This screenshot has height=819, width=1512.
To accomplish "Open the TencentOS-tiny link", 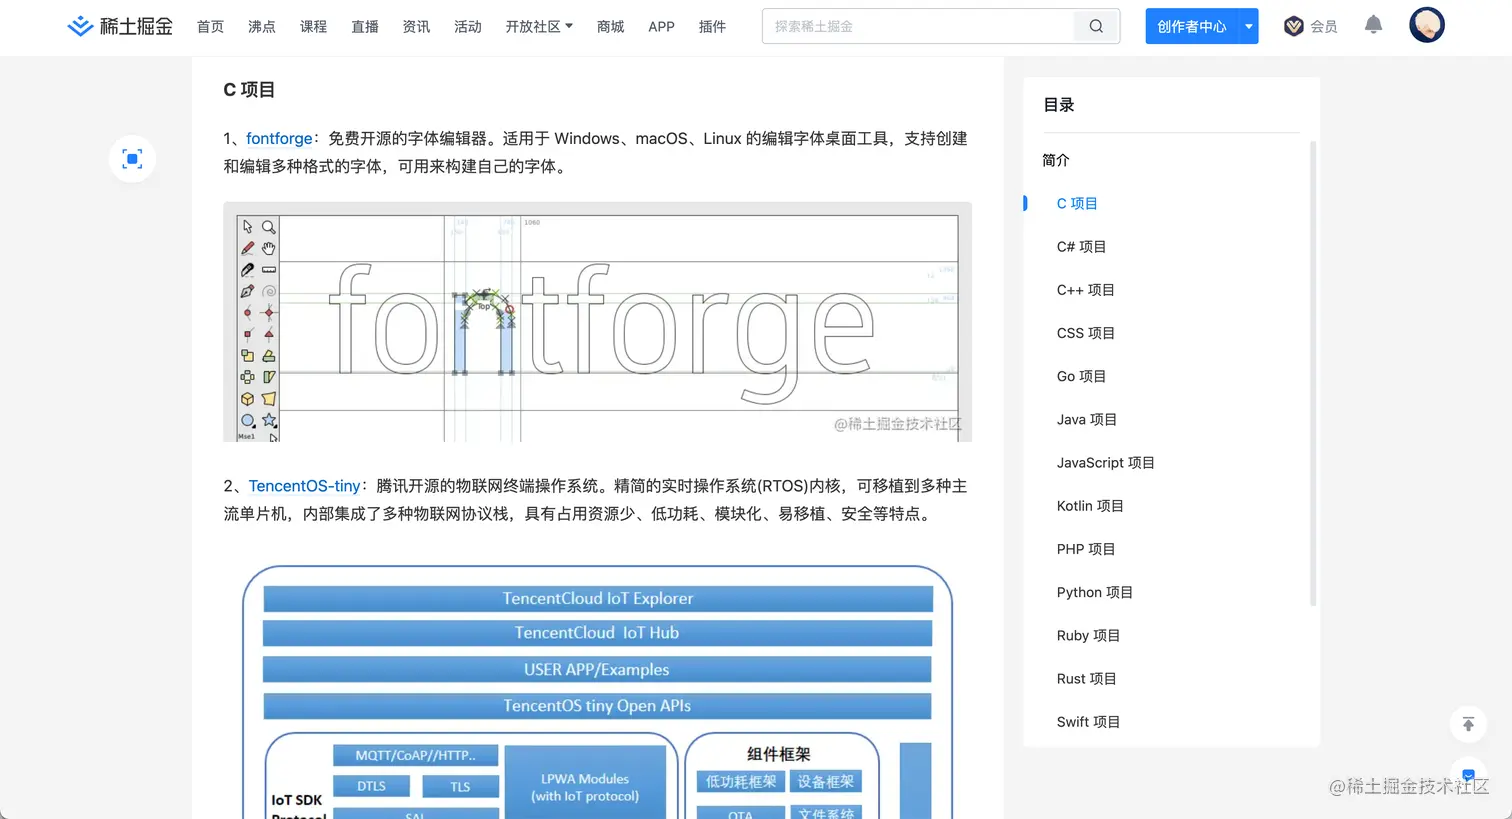I will [x=305, y=485].
